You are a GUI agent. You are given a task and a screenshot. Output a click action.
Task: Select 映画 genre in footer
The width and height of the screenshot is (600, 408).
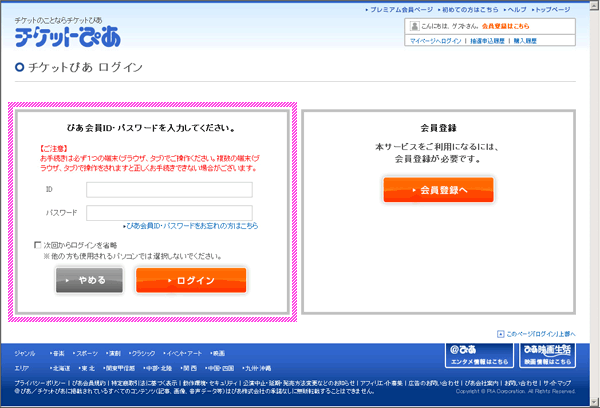coord(217,353)
